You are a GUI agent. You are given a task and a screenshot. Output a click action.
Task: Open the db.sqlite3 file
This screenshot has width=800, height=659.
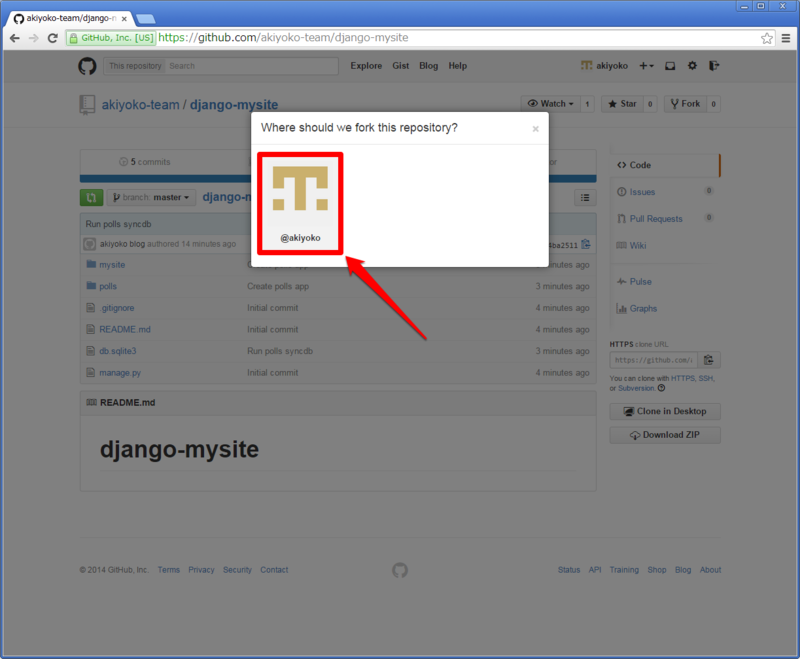tap(118, 351)
